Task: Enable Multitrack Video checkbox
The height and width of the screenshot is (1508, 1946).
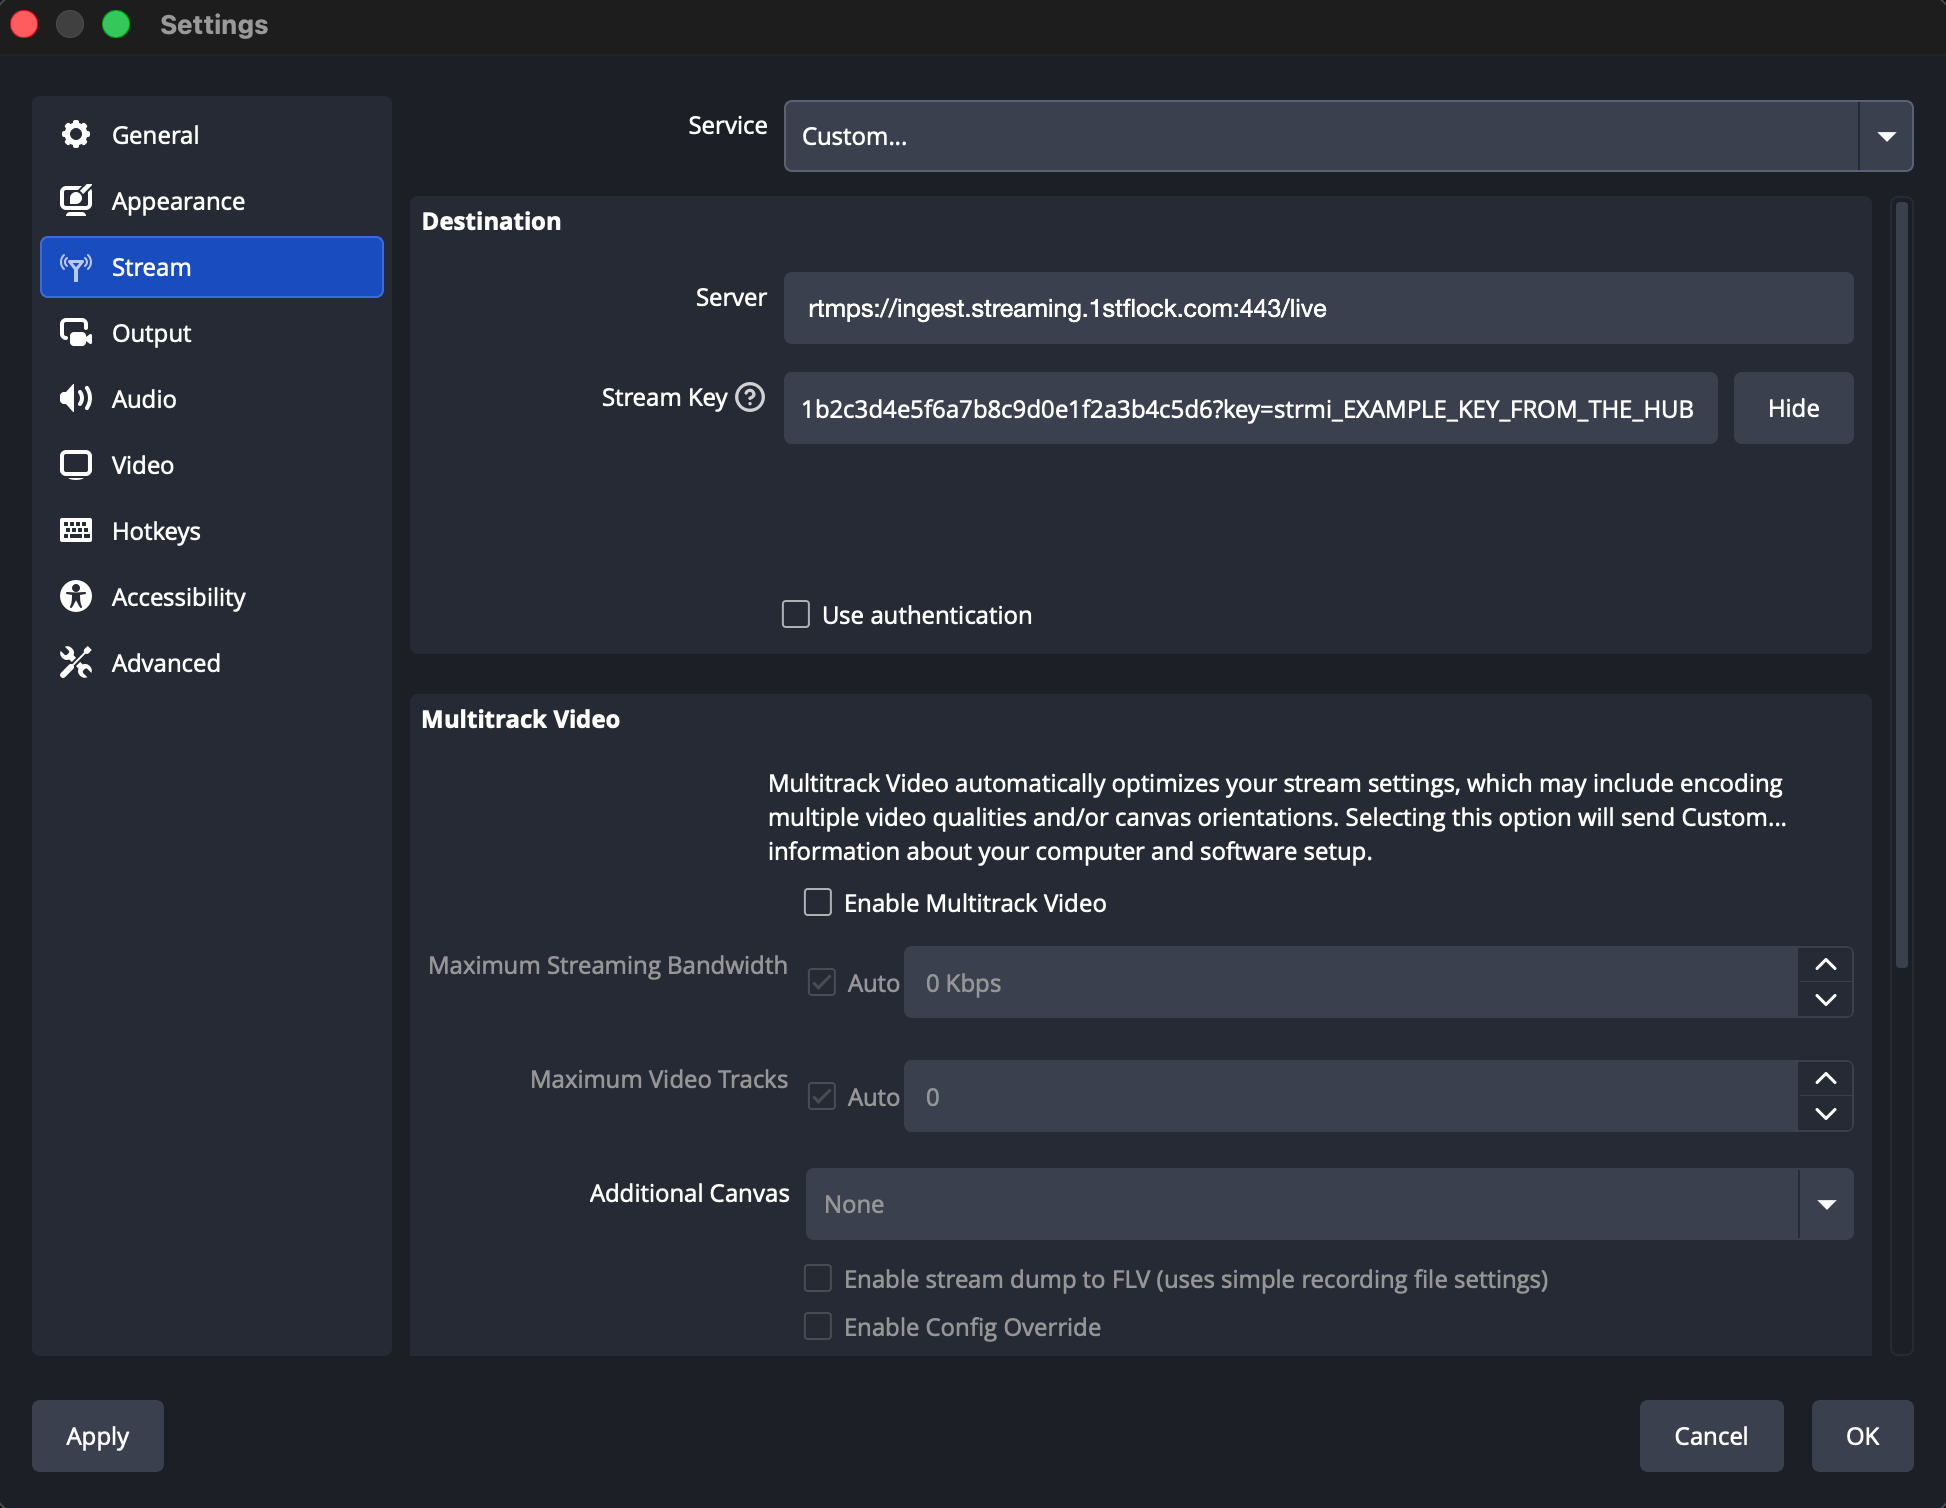Action: [818, 902]
